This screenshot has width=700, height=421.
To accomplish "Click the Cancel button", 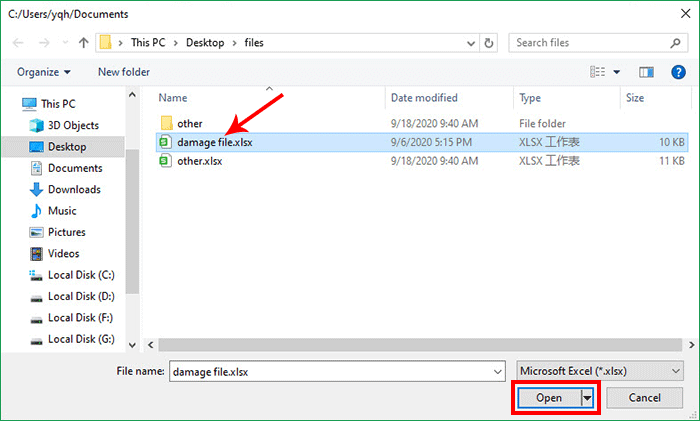I will click(x=644, y=398).
